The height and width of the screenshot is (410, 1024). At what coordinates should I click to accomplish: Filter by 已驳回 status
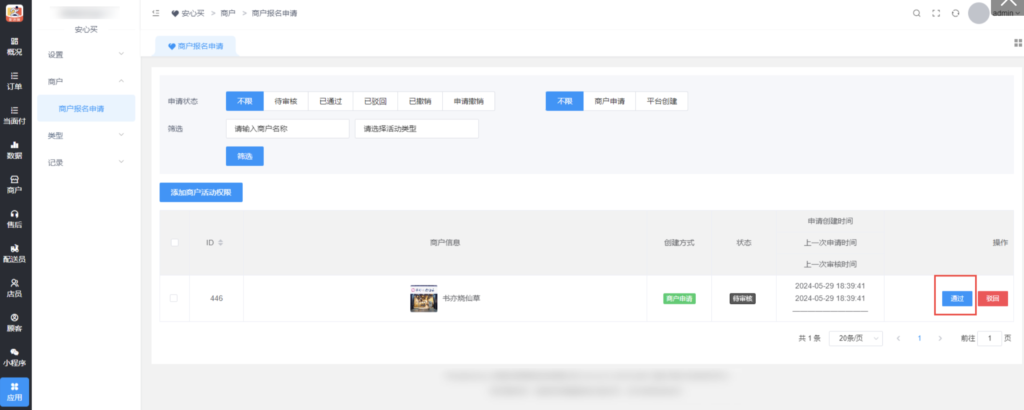(x=375, y=101)
